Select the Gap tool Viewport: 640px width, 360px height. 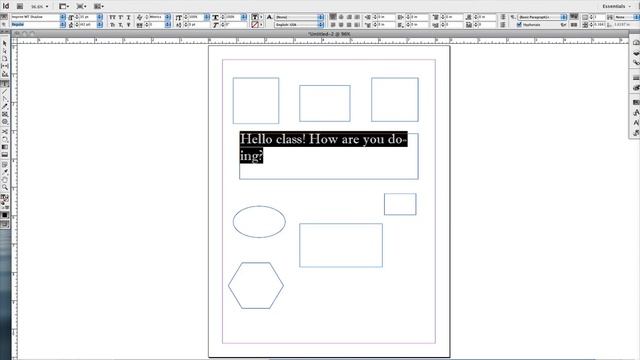click(x=4, y=66)
